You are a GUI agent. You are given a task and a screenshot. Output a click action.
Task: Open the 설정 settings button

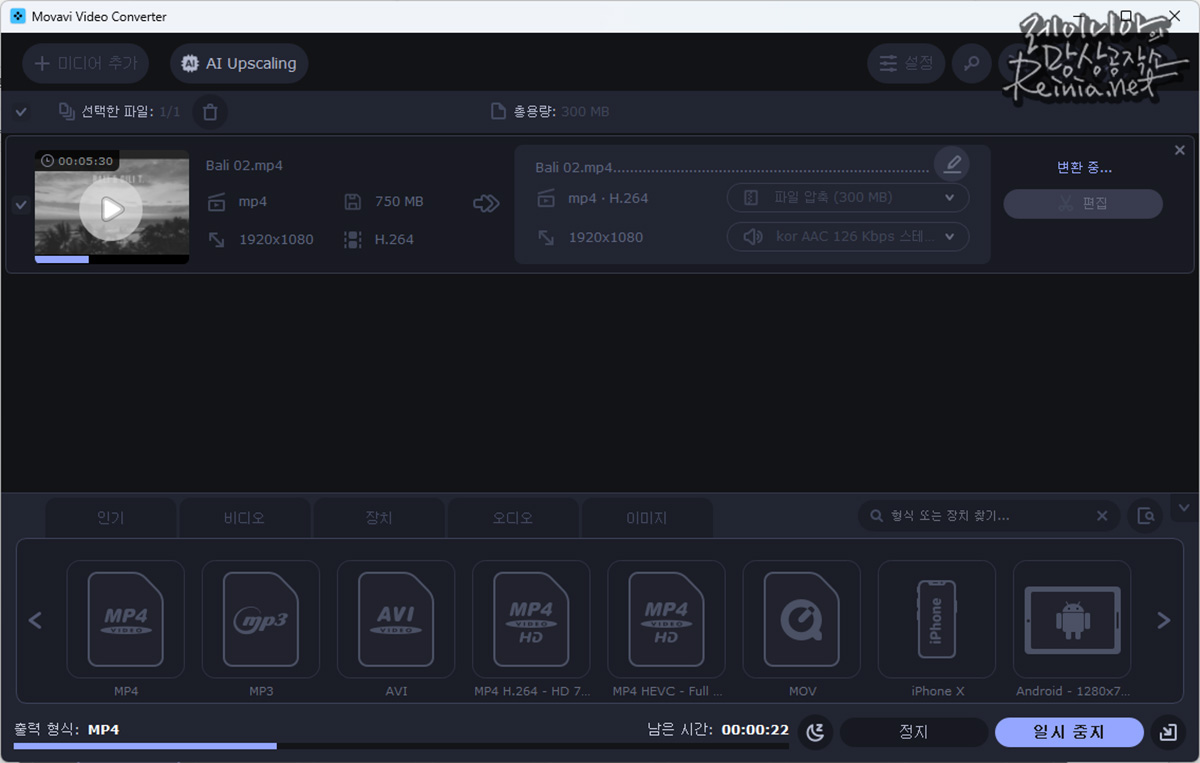click(x=906, y=63)
